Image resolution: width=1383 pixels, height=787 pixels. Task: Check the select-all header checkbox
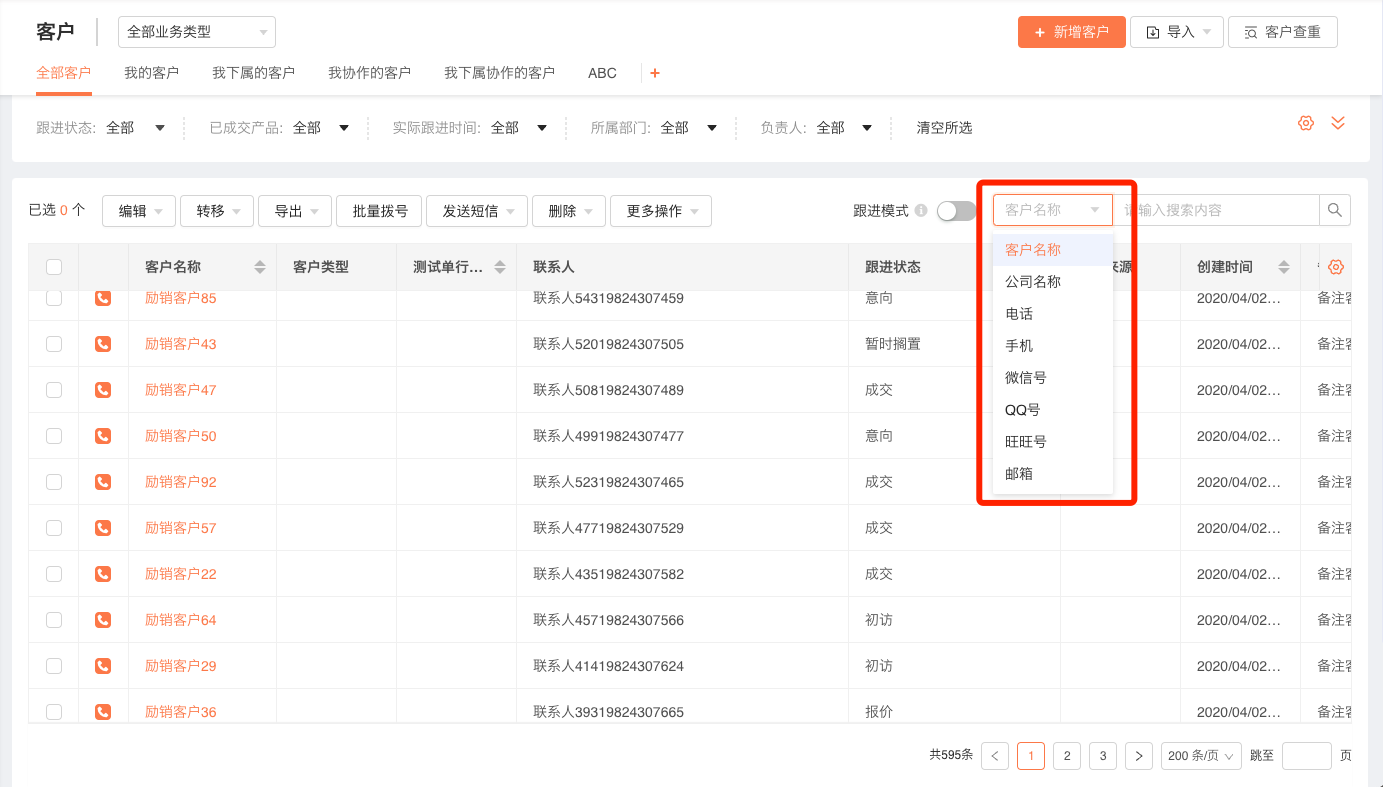(x=54, y=267)
